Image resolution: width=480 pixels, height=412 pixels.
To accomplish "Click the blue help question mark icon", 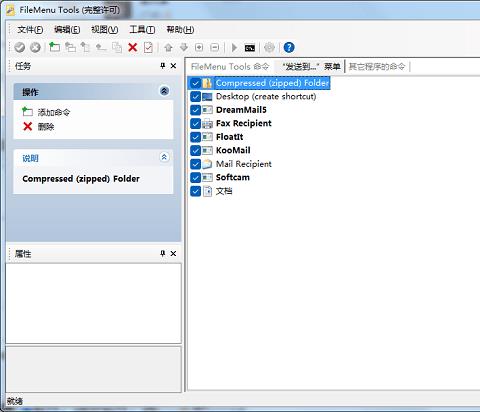I will (289, 48).
